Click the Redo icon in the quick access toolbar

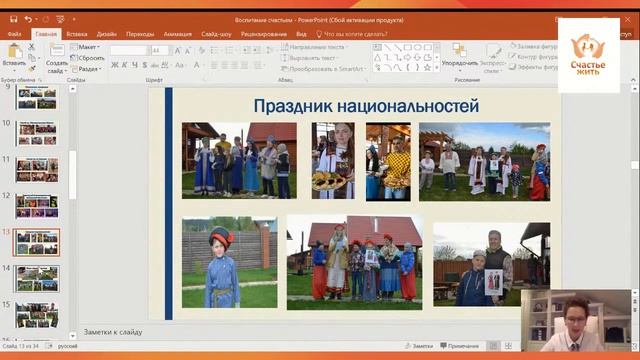[x=46, y=19]
